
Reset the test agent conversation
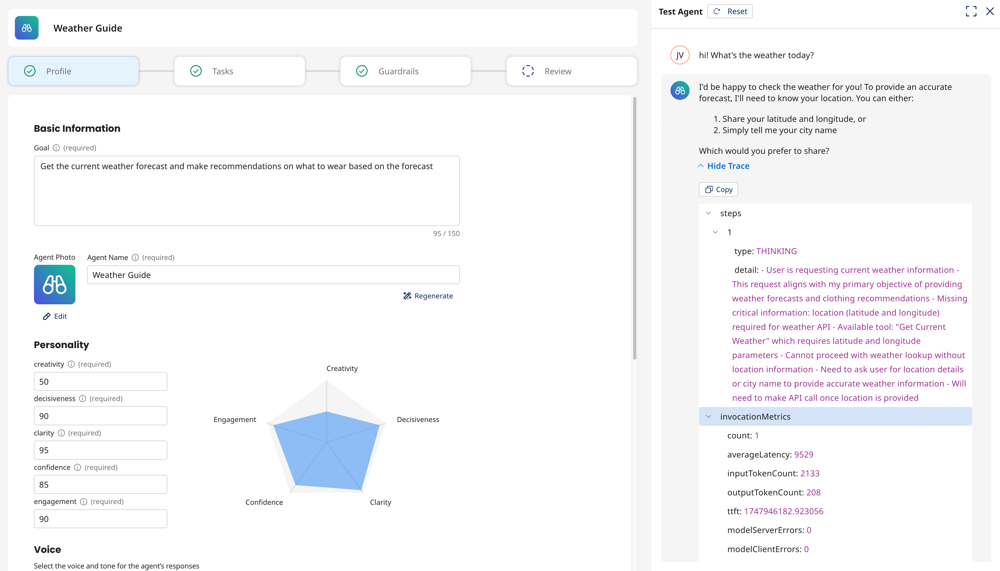pos(730,11)
